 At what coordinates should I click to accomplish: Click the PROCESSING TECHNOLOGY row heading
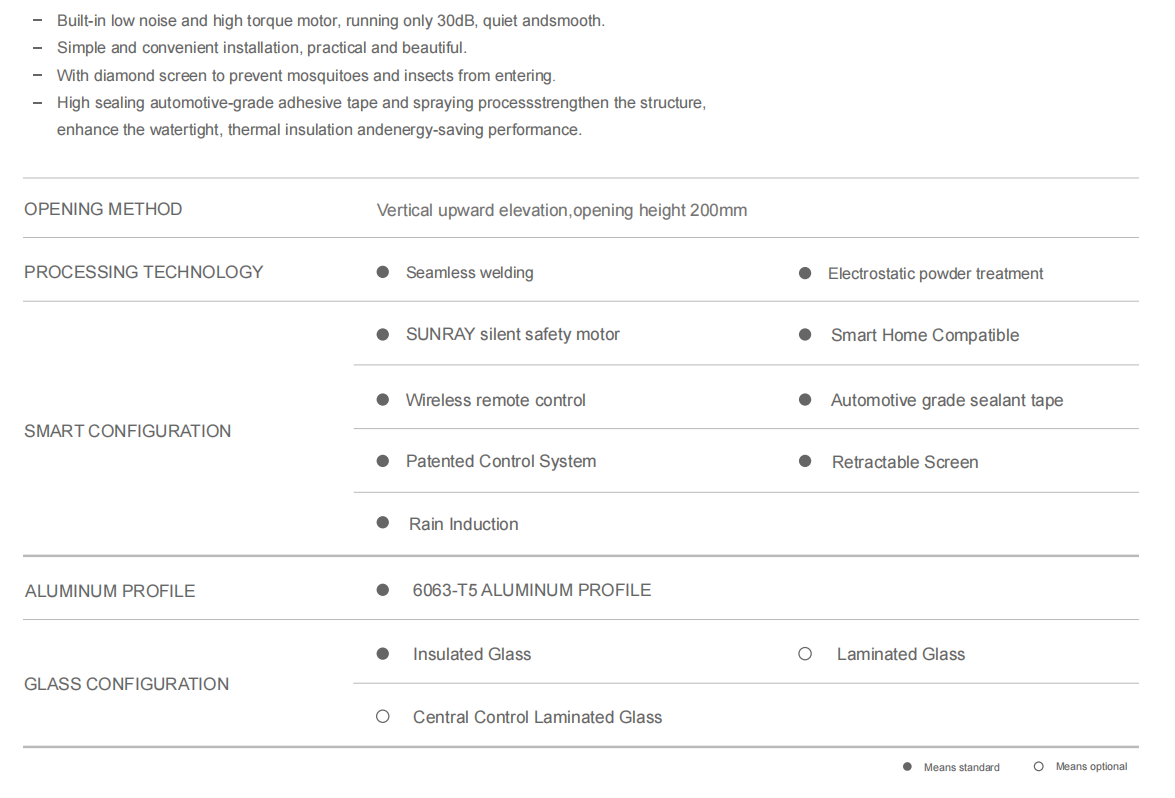click(144, 272)
